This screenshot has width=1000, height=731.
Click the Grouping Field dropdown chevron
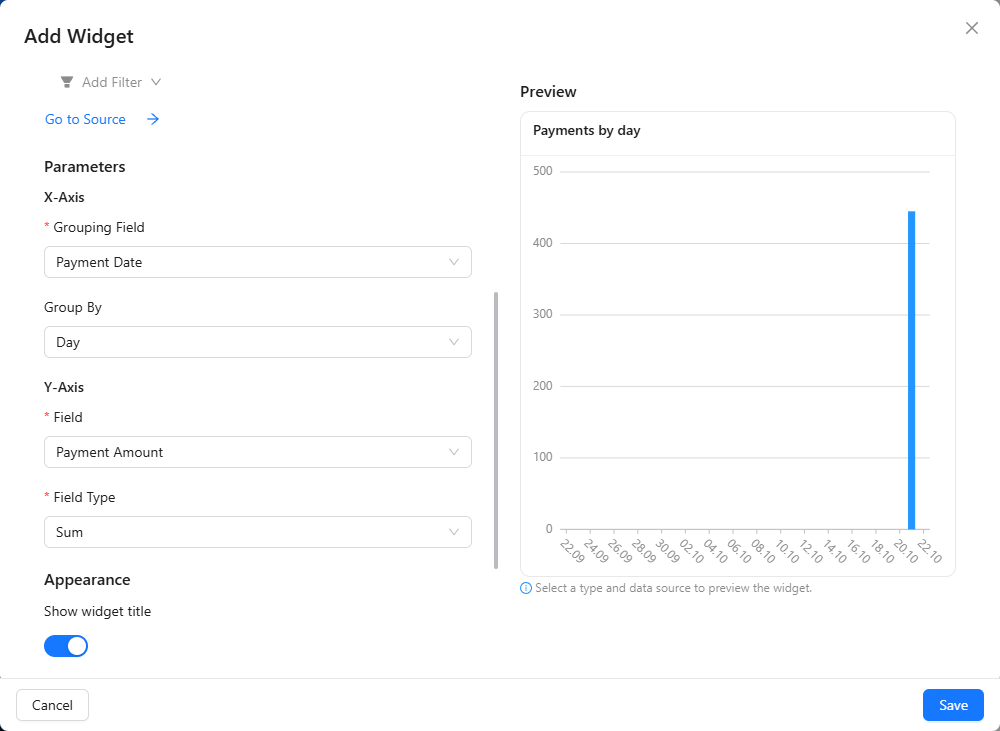pos(454,262)
